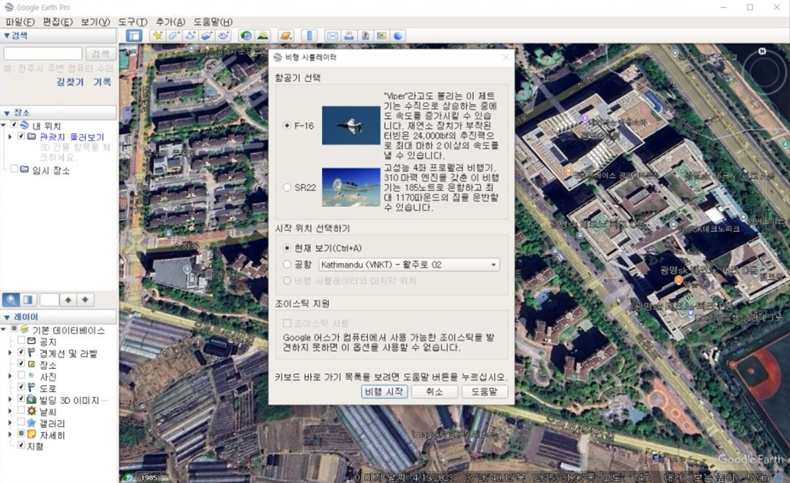
Task: Expand the 빌딩 3D 이미지 layer node
Action: (x=10, y=399)
